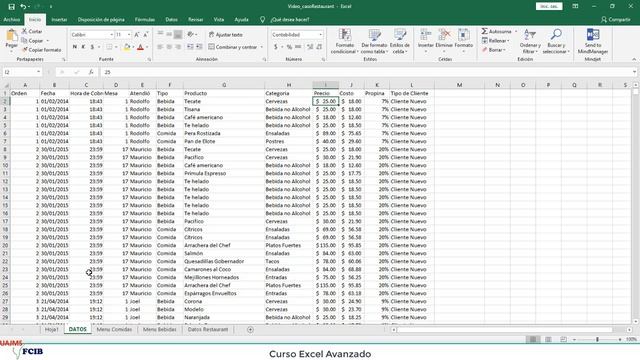
Task: Click the vertical scrollbar down arrow
Action: (x=636, y=322)
